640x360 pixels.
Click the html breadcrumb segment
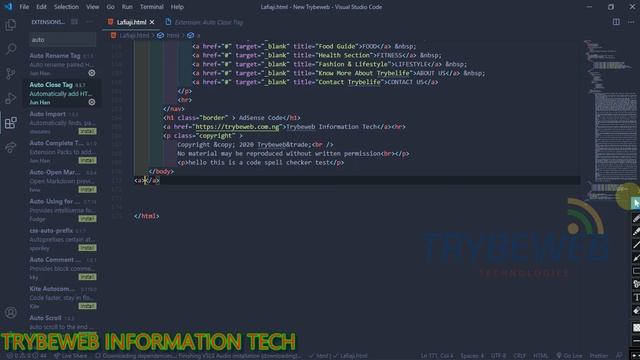[169, 36]
